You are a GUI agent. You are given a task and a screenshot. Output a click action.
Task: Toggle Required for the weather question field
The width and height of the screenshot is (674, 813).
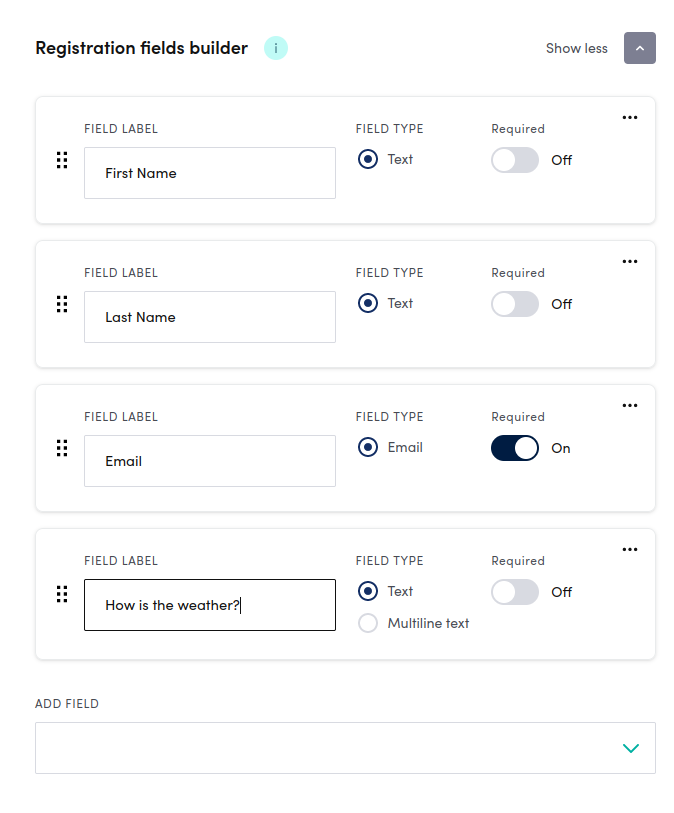(x=515, y=592)
